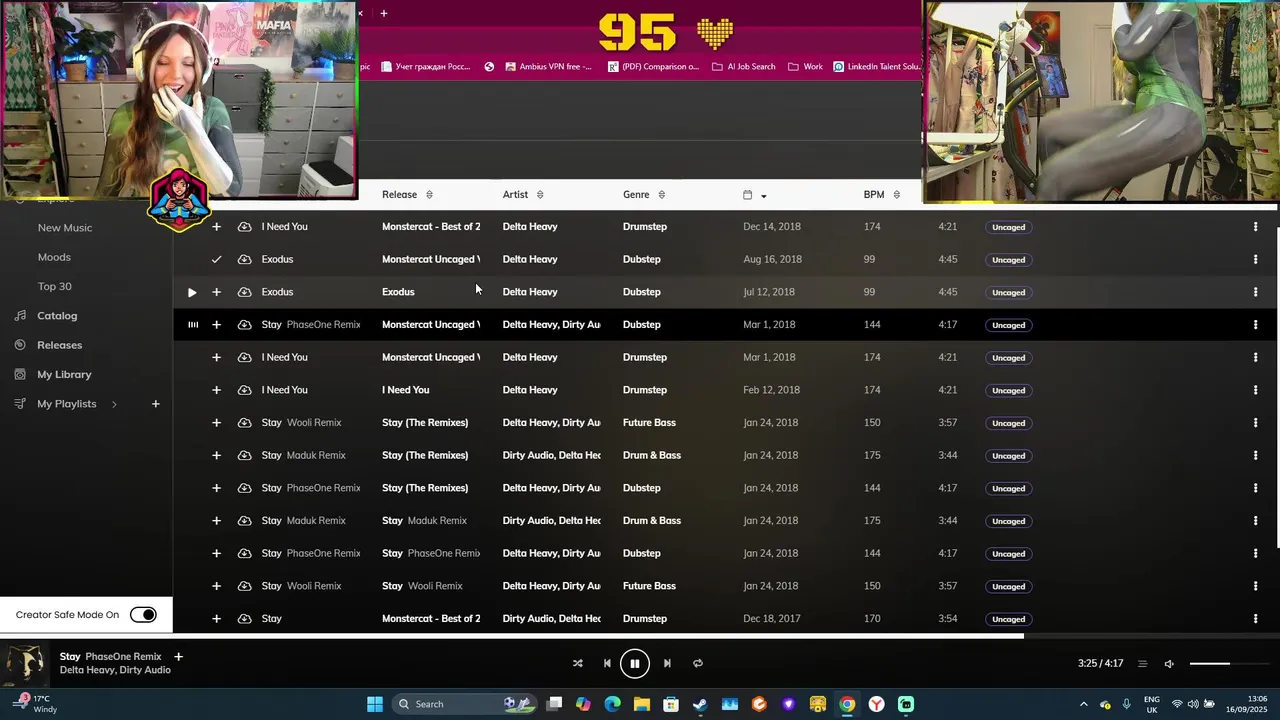Go to the Releases section

59,345
